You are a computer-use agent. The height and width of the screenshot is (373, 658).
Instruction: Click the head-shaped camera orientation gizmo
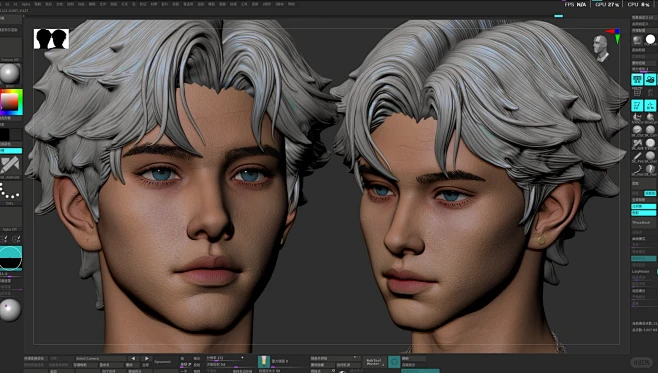point(601,48)
